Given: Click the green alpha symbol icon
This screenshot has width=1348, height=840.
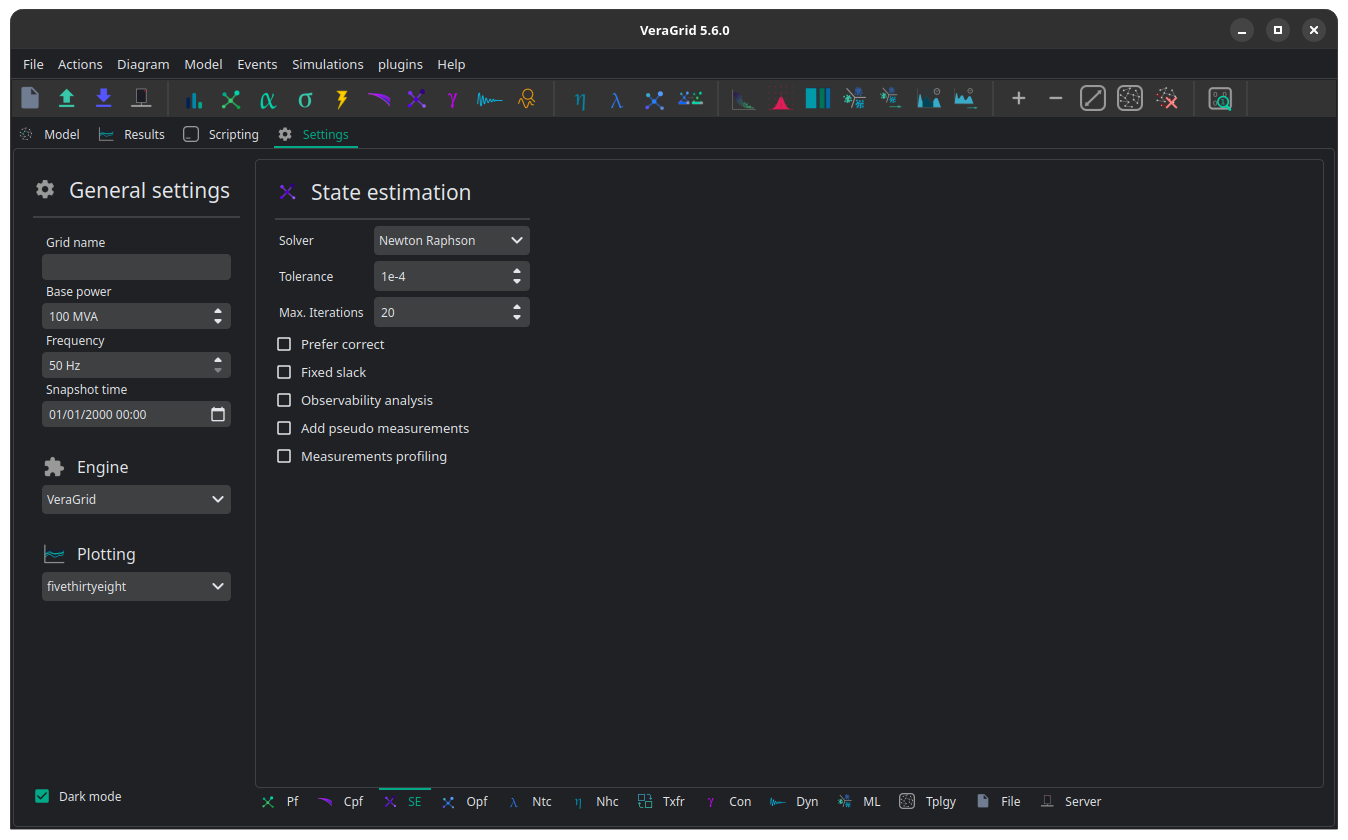Looking at the screenshot, I should pos(268,99).
